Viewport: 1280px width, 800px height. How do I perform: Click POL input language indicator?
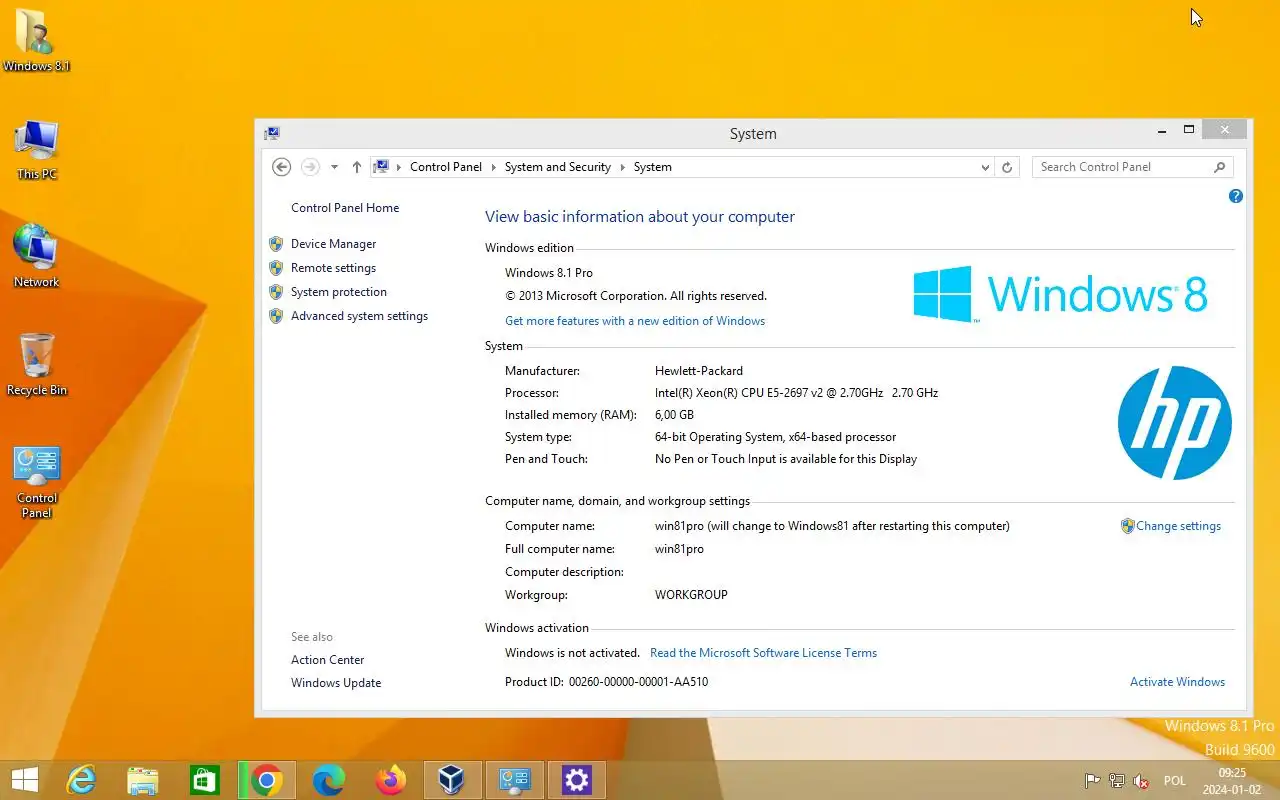tap(1175, 781)
